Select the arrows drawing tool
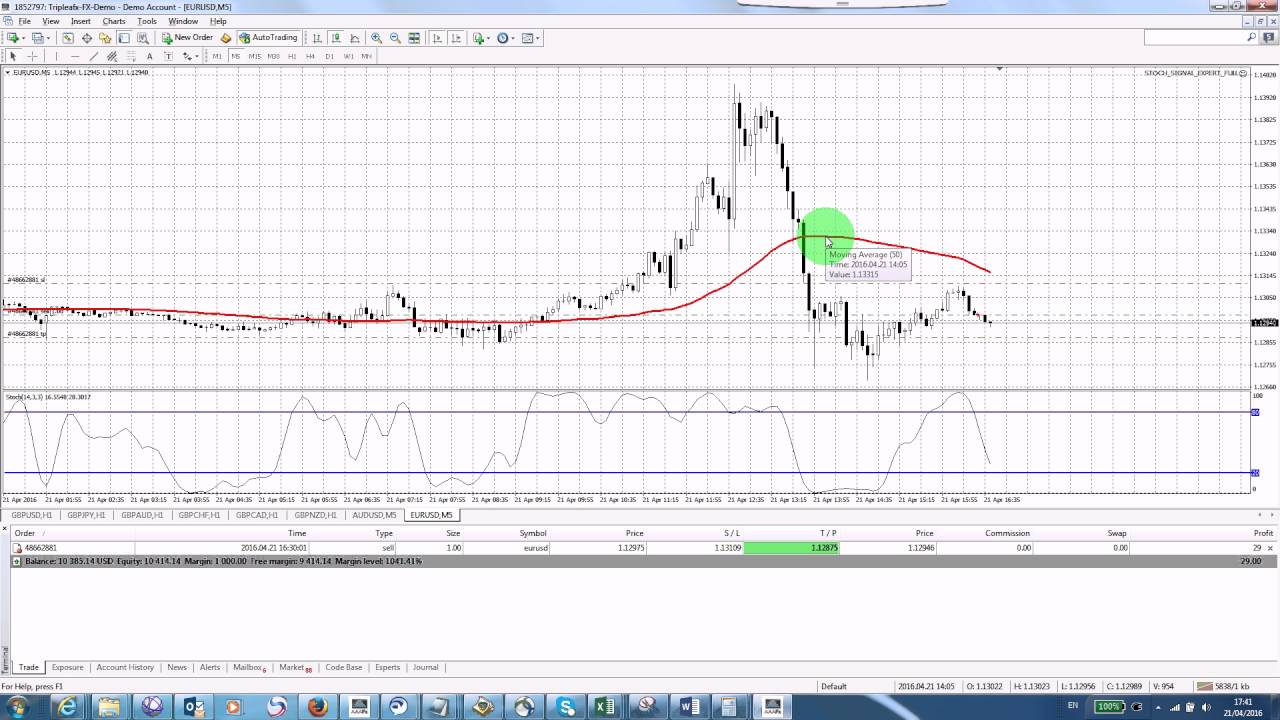Screen dimensions: 1280x720 coord(186,56)
